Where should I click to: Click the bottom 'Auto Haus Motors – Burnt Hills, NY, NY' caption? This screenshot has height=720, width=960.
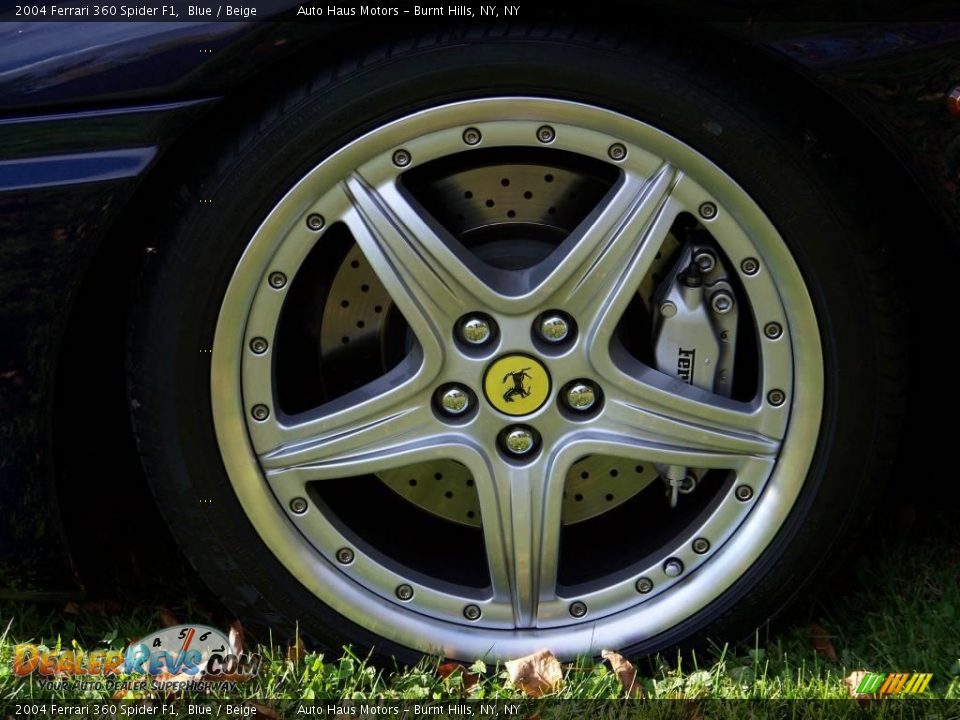[x=408, y=710]
